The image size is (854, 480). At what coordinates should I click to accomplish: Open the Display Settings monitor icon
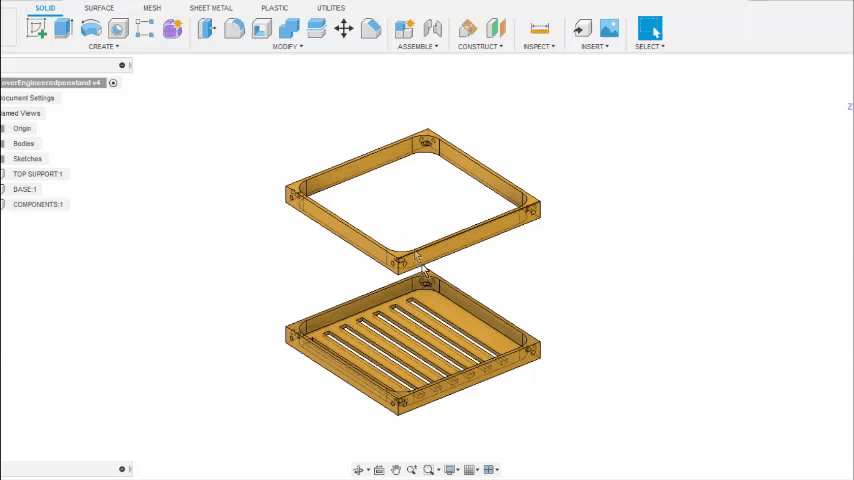449,470
